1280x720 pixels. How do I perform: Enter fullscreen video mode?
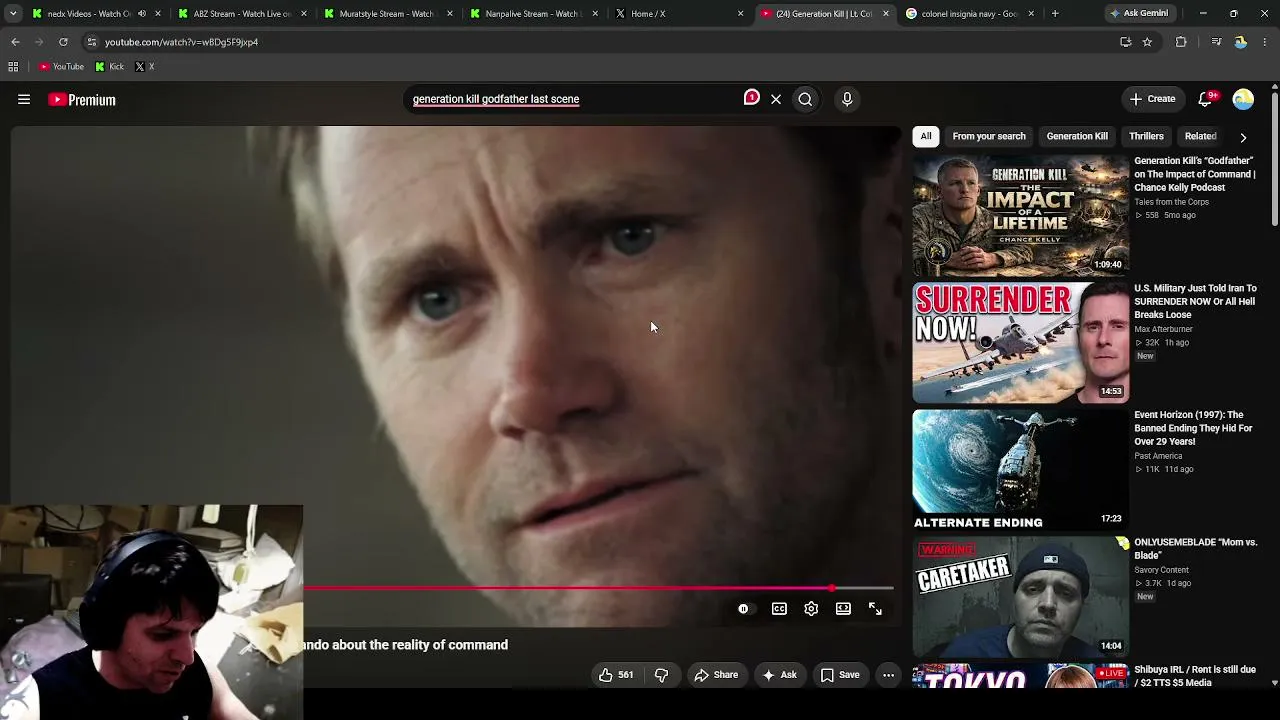pyautogui.click(x=875, y=609)
